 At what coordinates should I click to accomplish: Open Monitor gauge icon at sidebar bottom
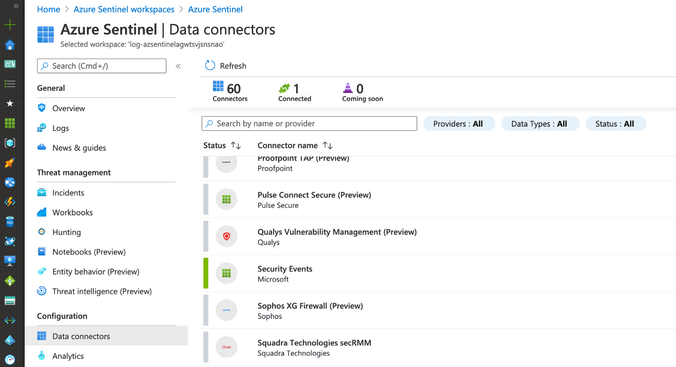tap(10, 360)
